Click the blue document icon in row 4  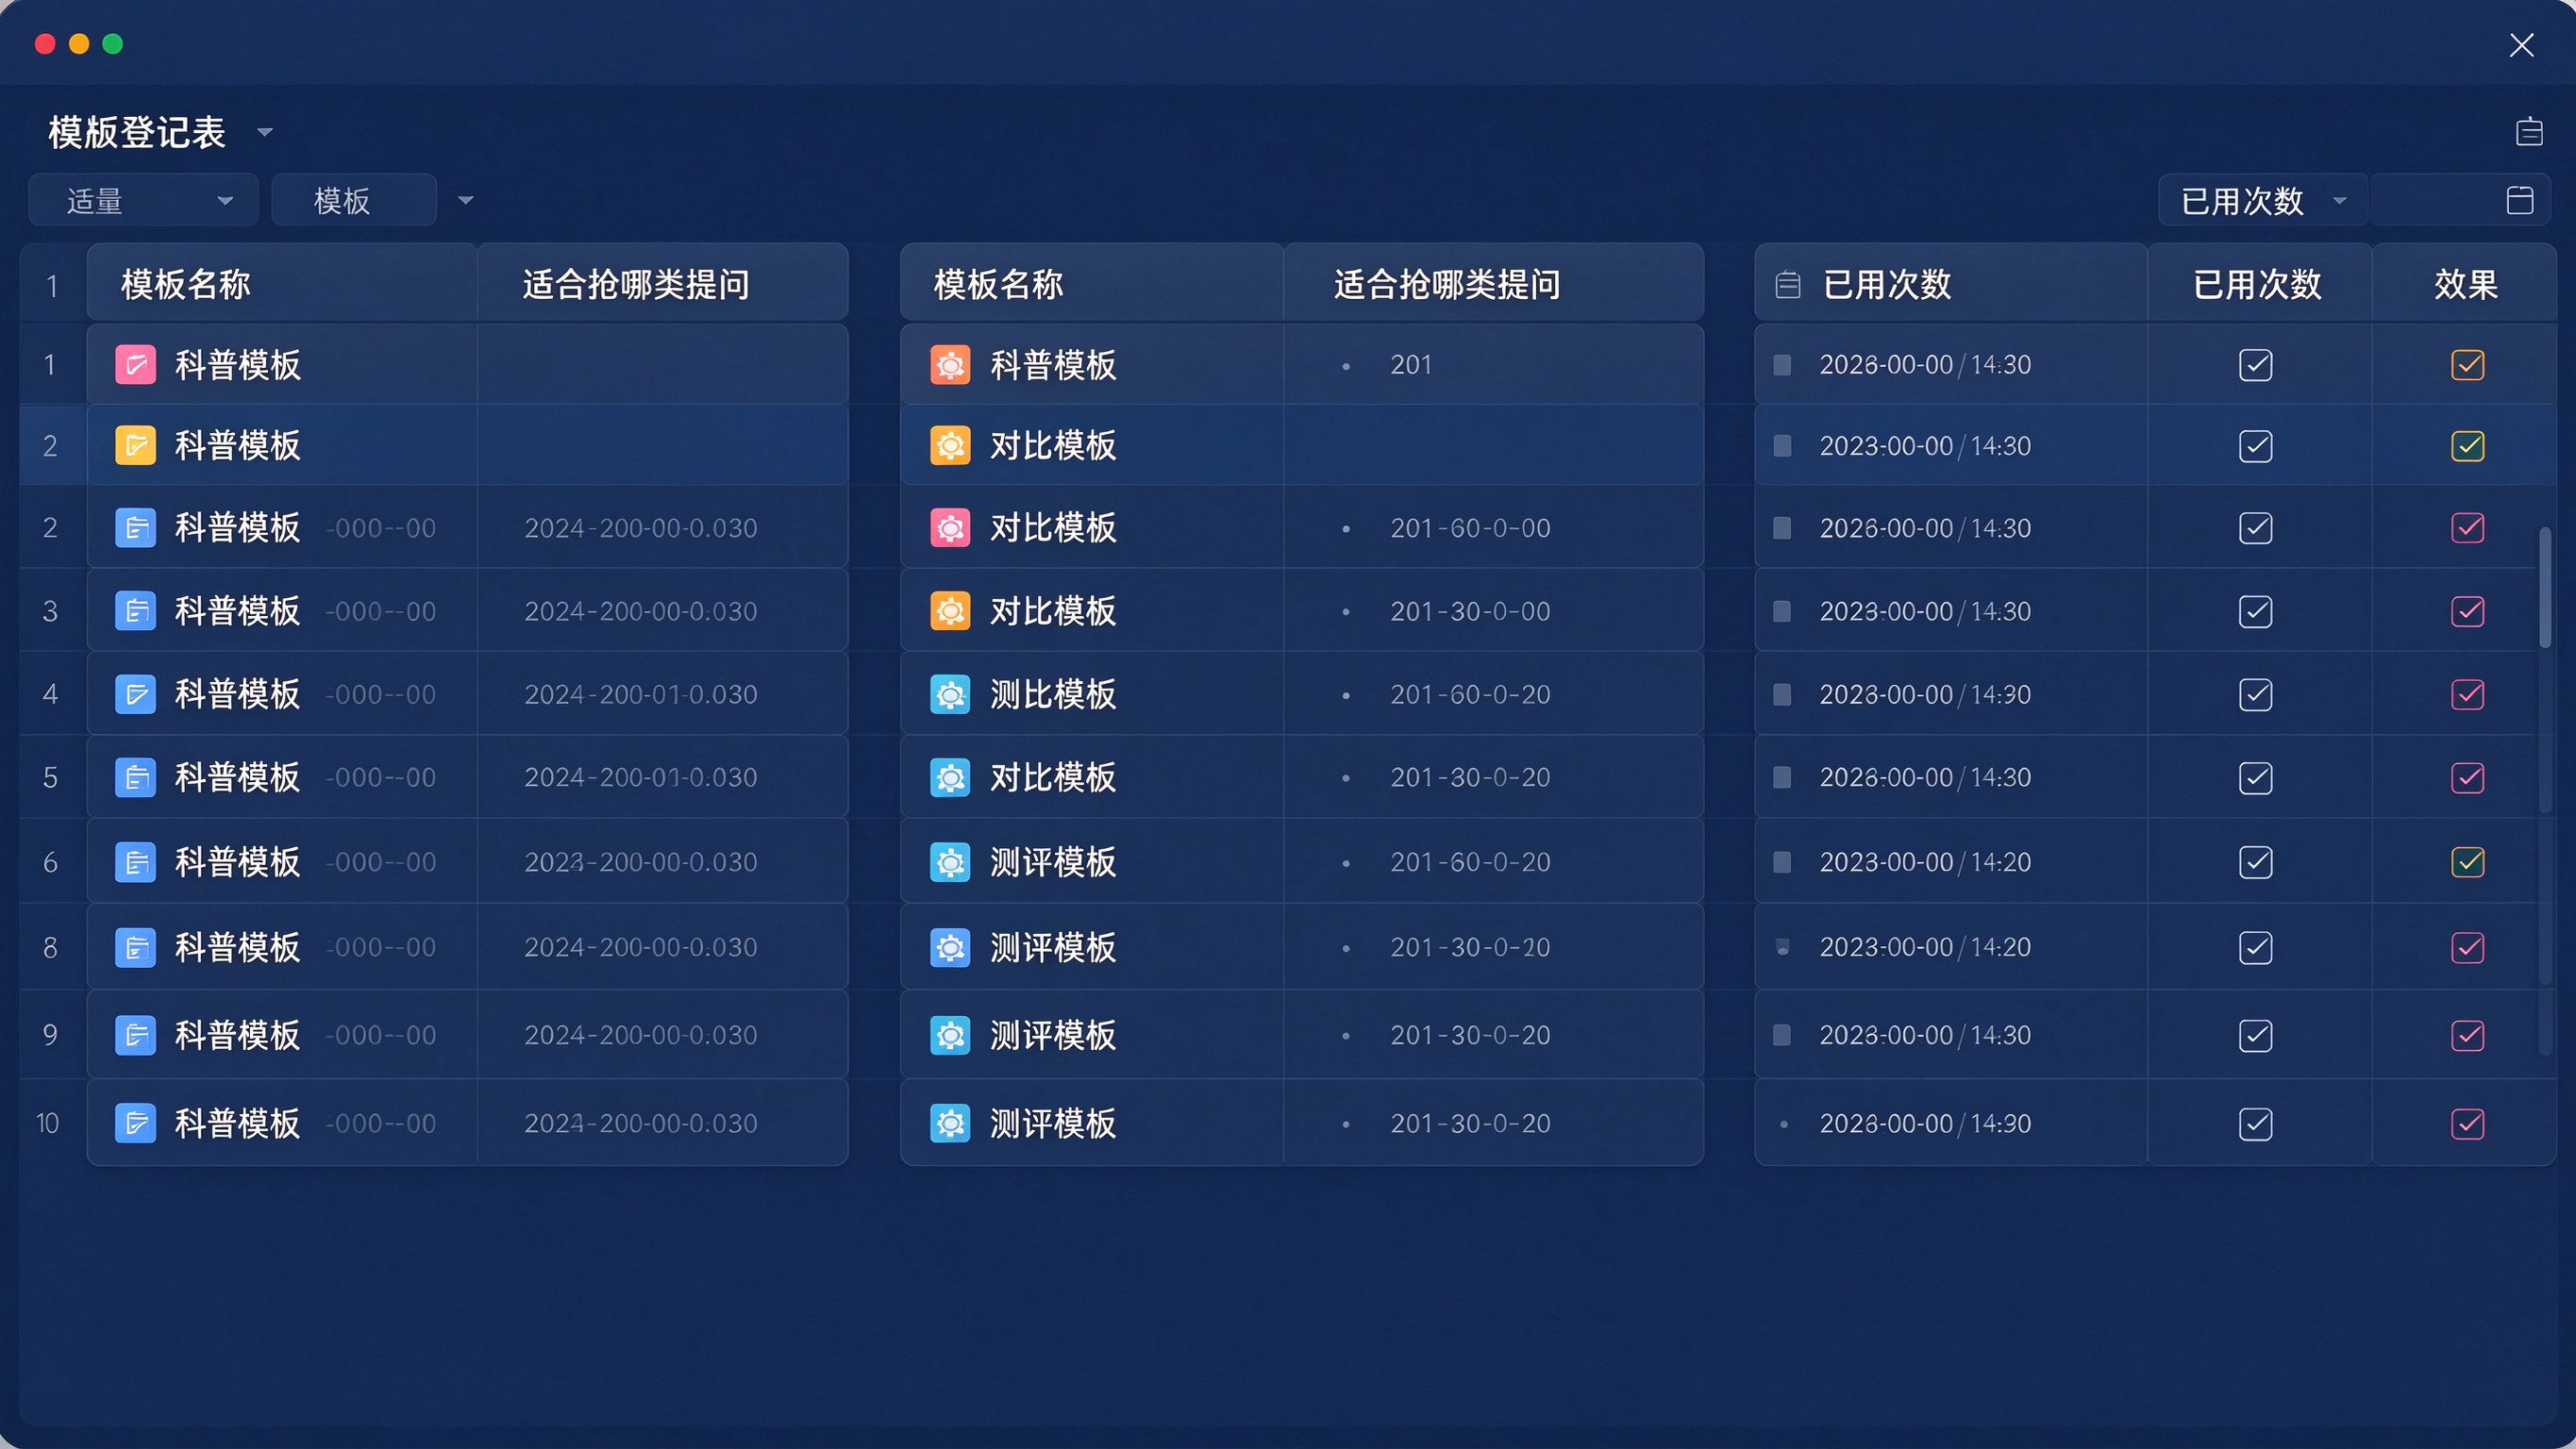click(135, 694)
